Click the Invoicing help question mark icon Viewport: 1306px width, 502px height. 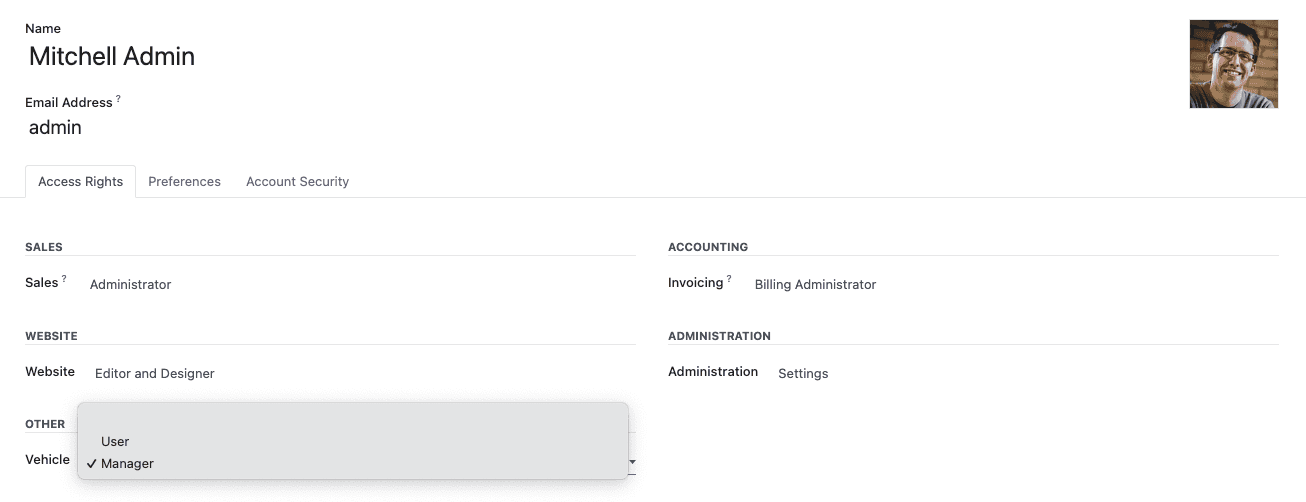pos(729,279)
